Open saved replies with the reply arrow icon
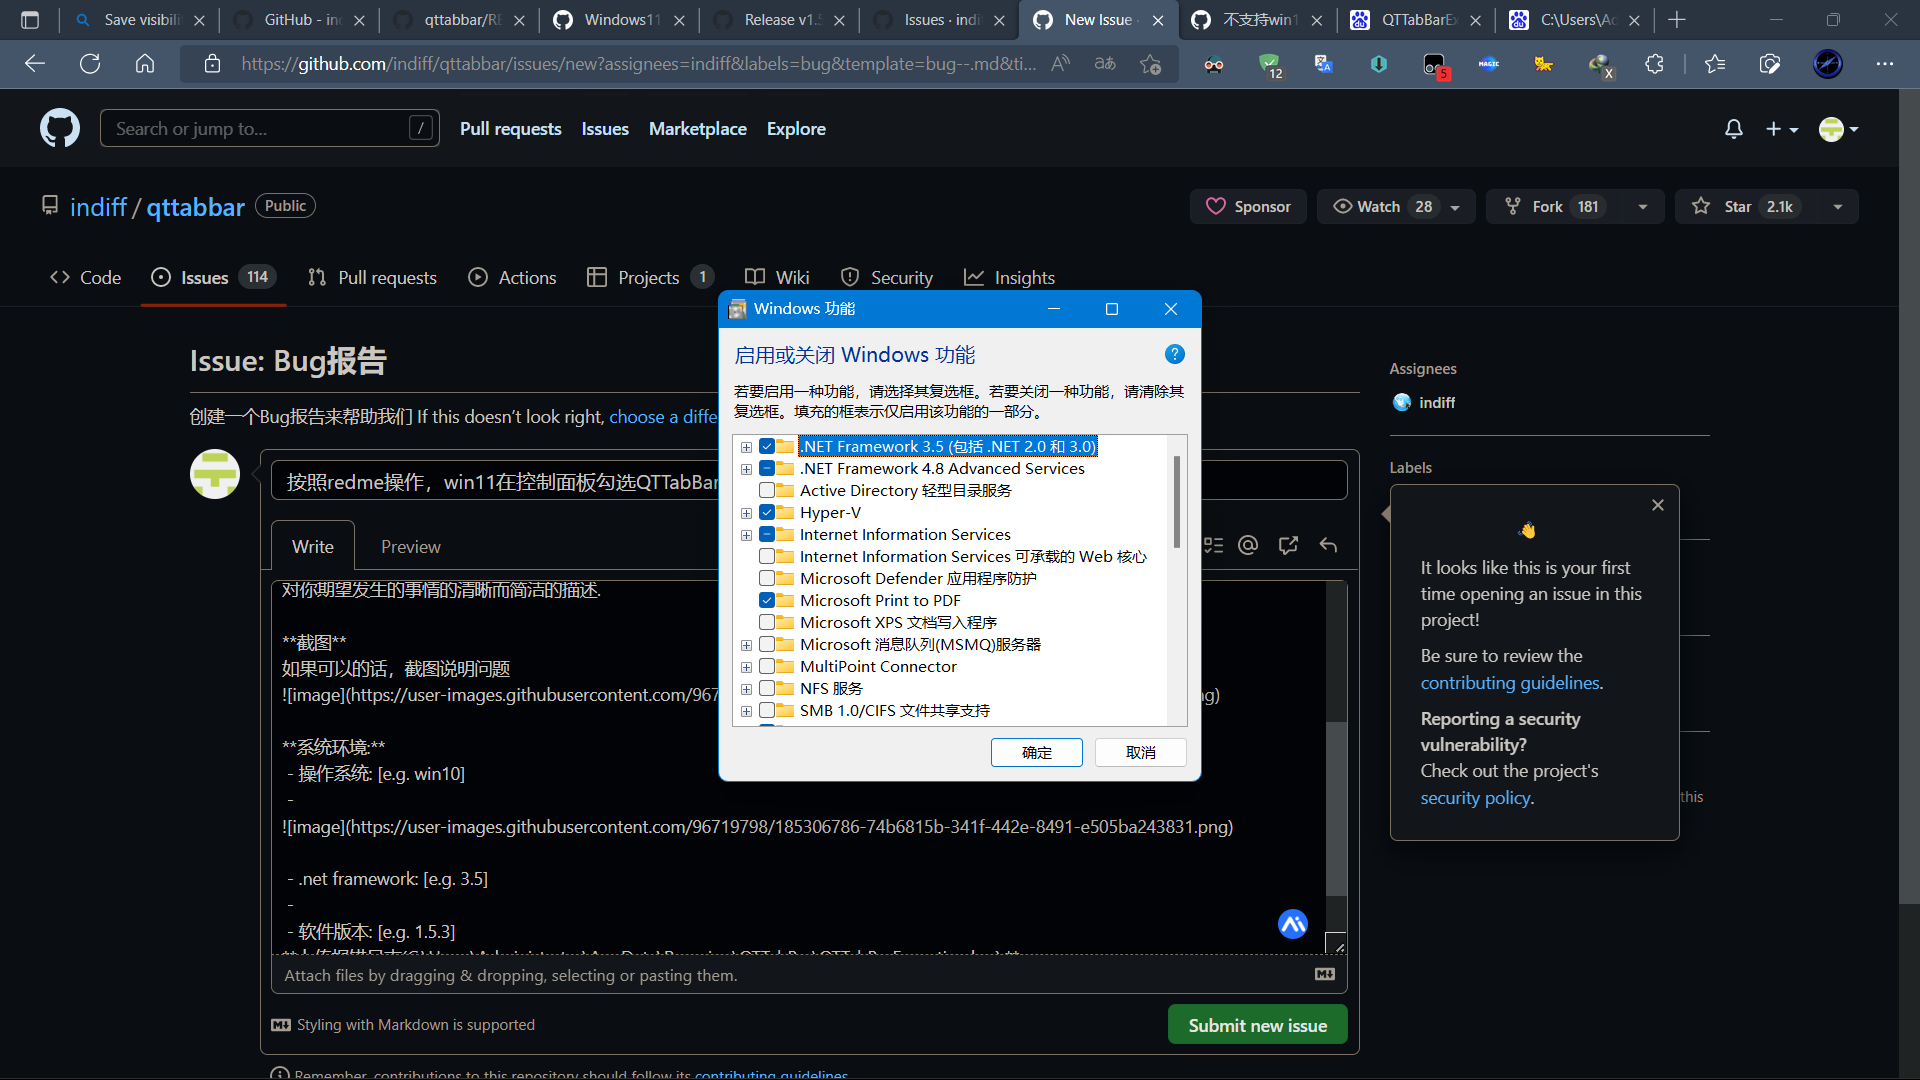The width and height of the screenshot is (1920, 1080). pos(1328,545)
